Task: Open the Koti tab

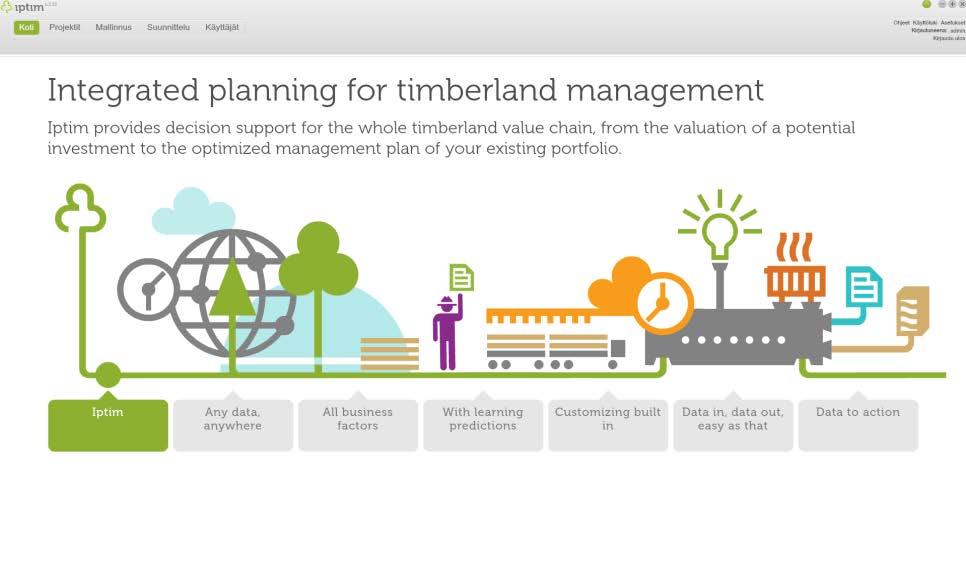Action: click(x=26, y=27)
